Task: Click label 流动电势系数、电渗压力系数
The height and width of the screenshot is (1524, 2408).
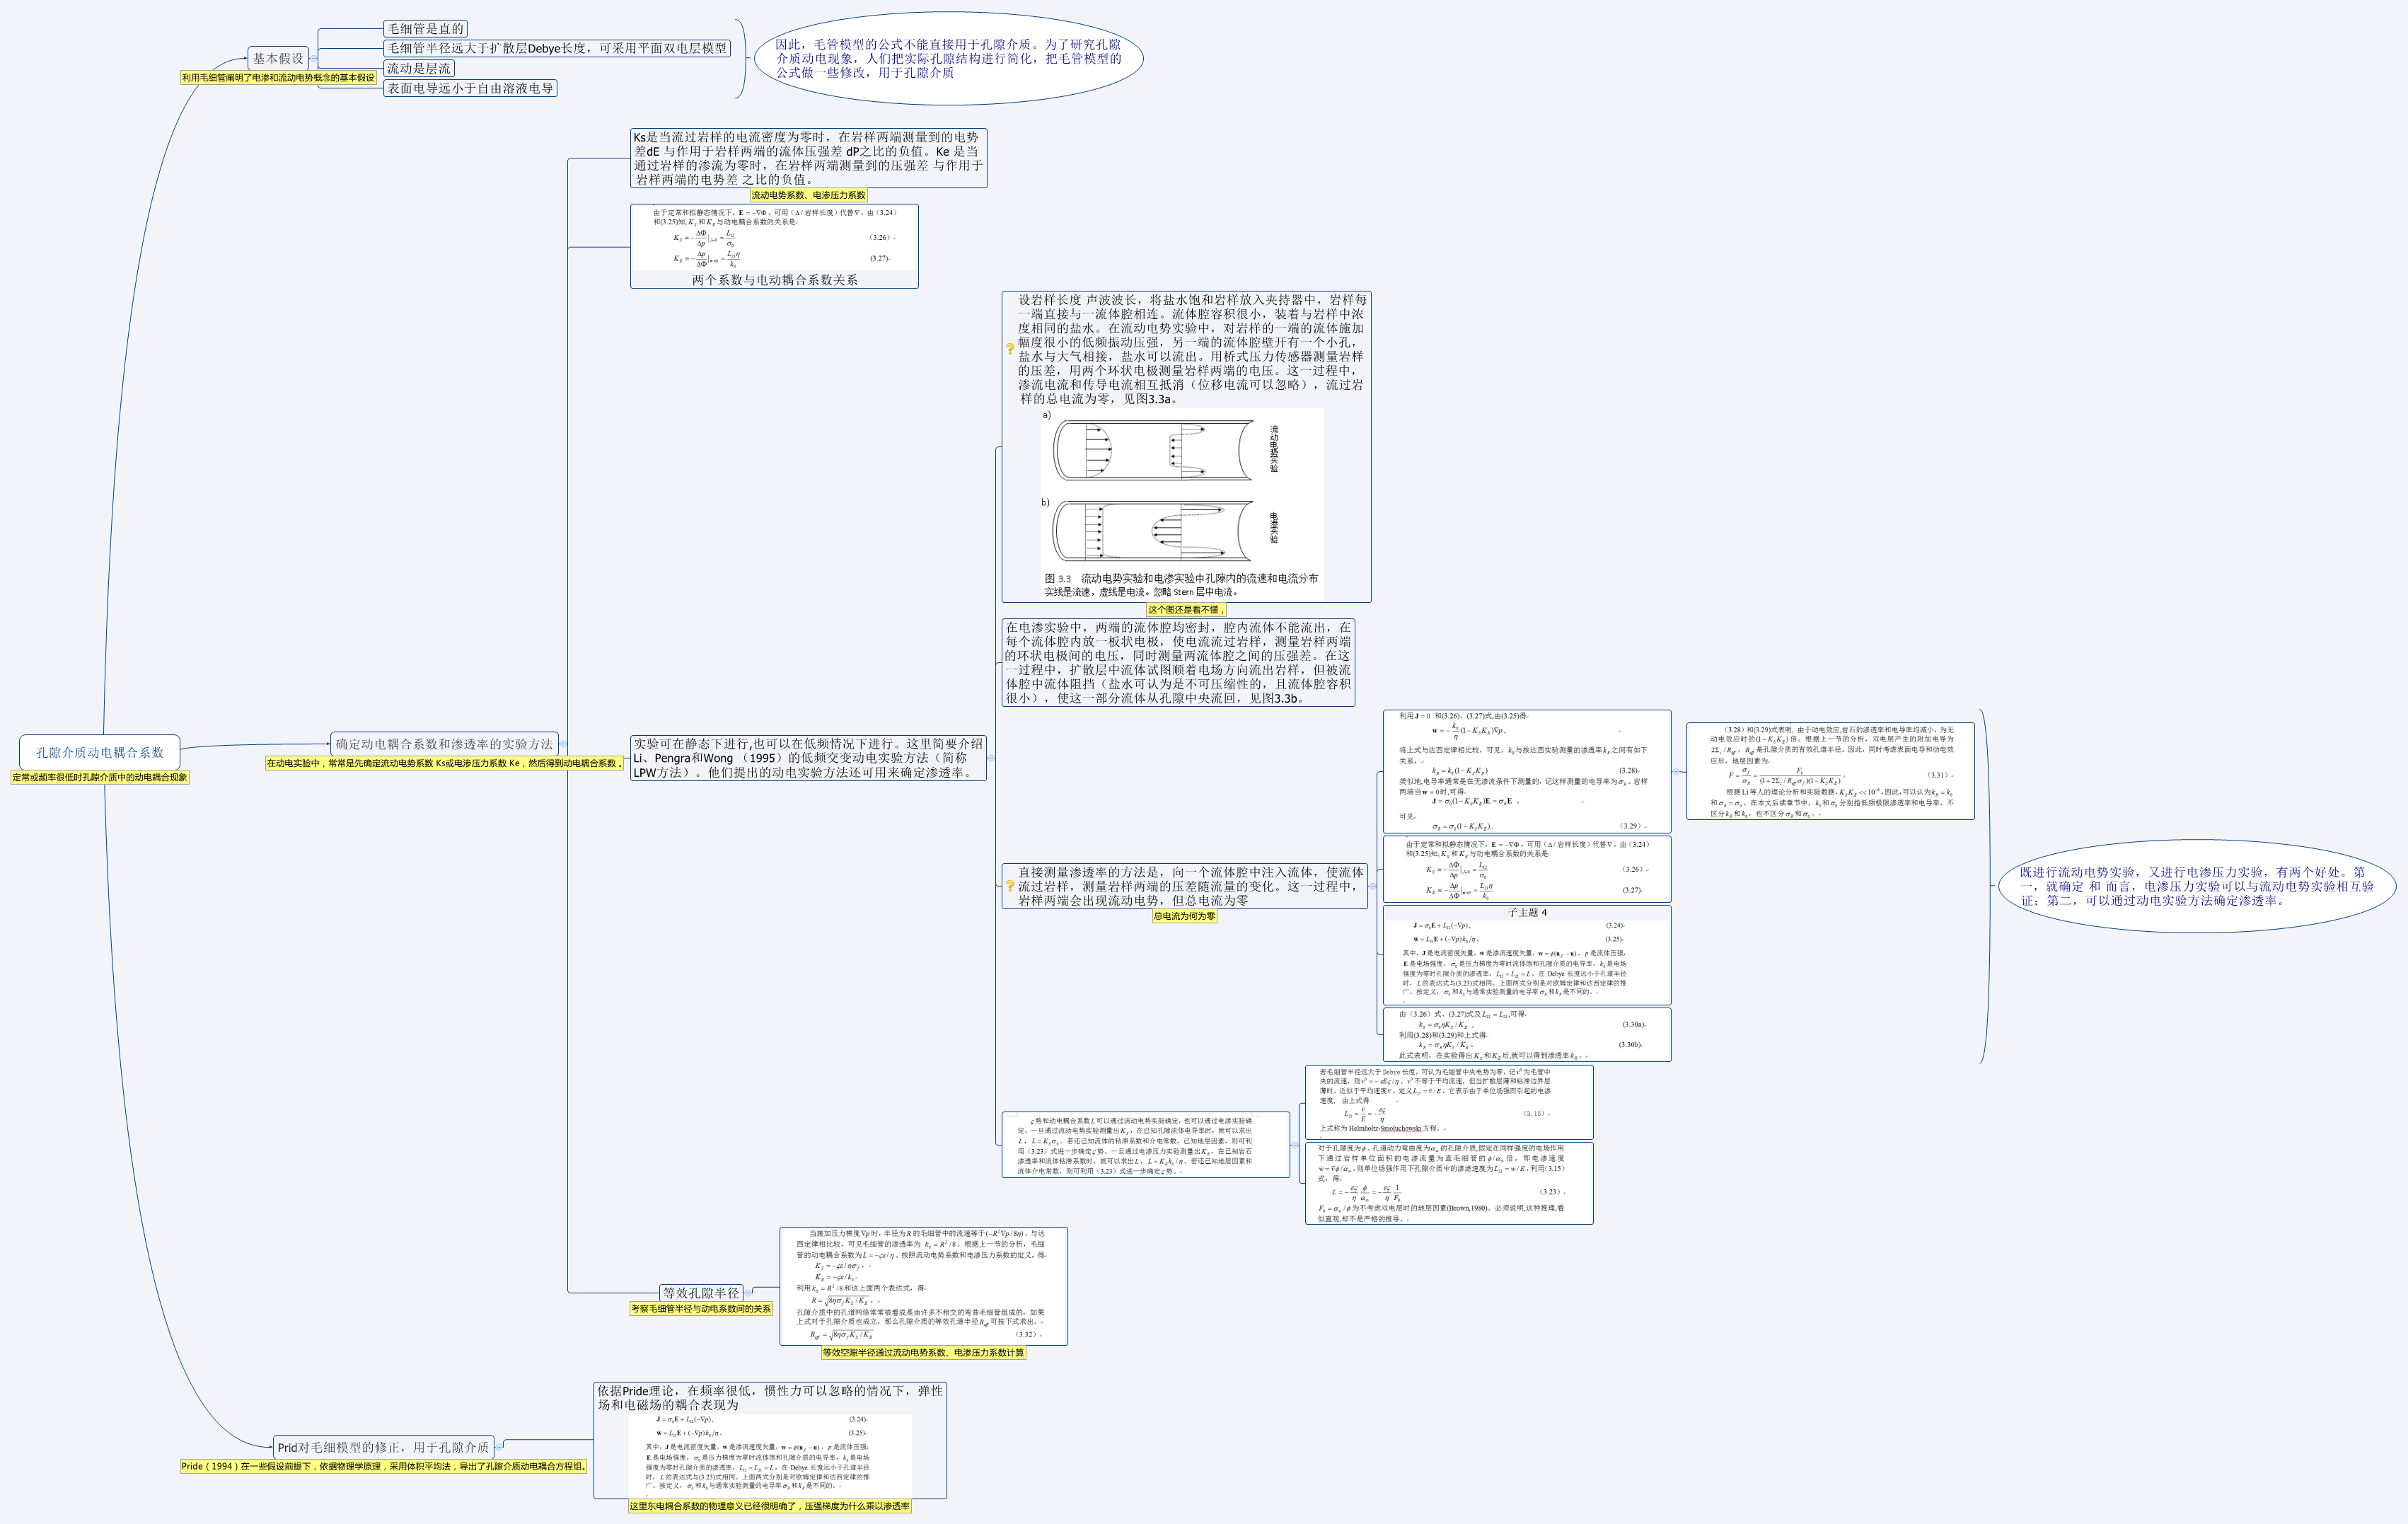Action: tap(809, 195)
